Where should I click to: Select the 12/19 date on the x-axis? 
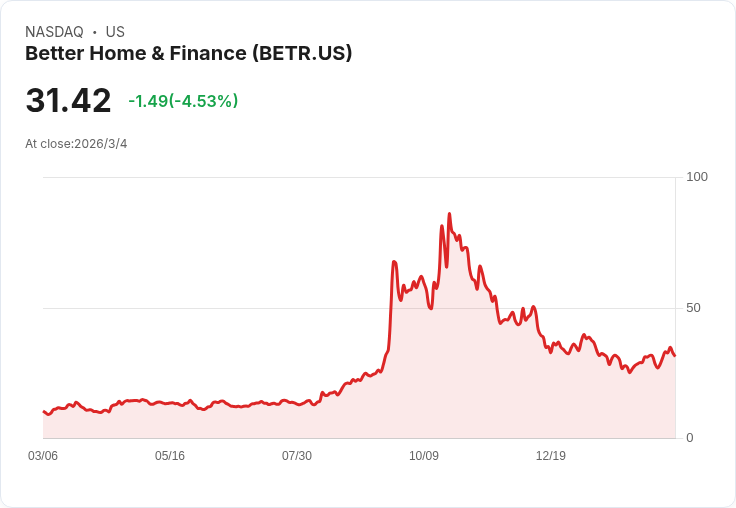tap(551, 456)
